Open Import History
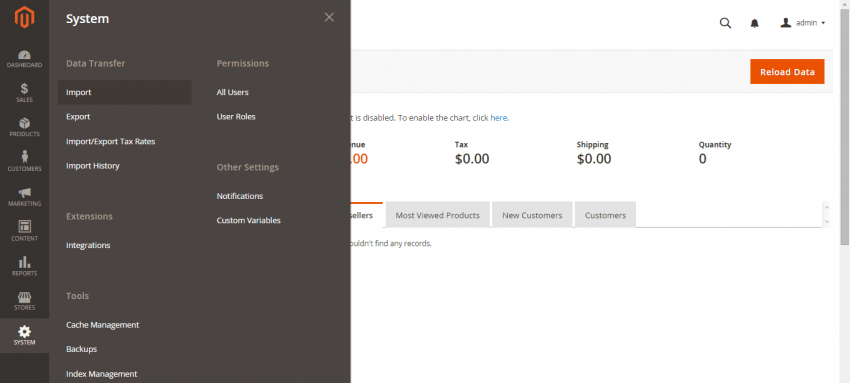The width and height of the screenshot is (850, 383). click(x=93, y=166)
